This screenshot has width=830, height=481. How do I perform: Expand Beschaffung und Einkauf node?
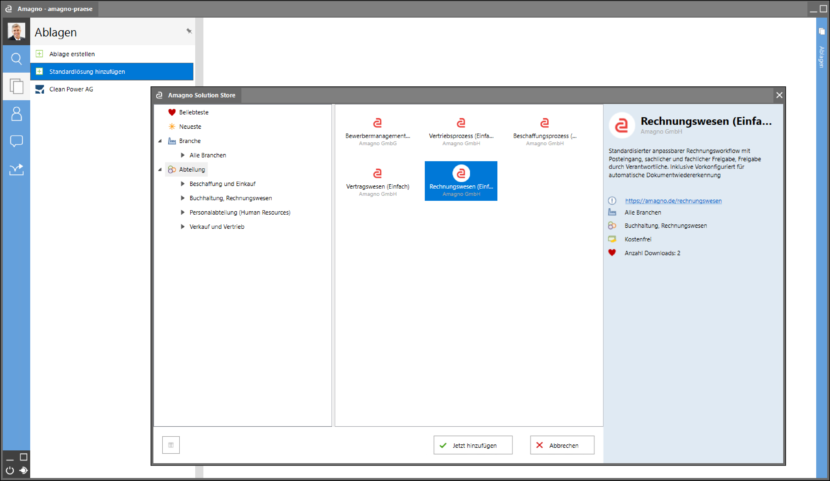(x=183, y=184)
